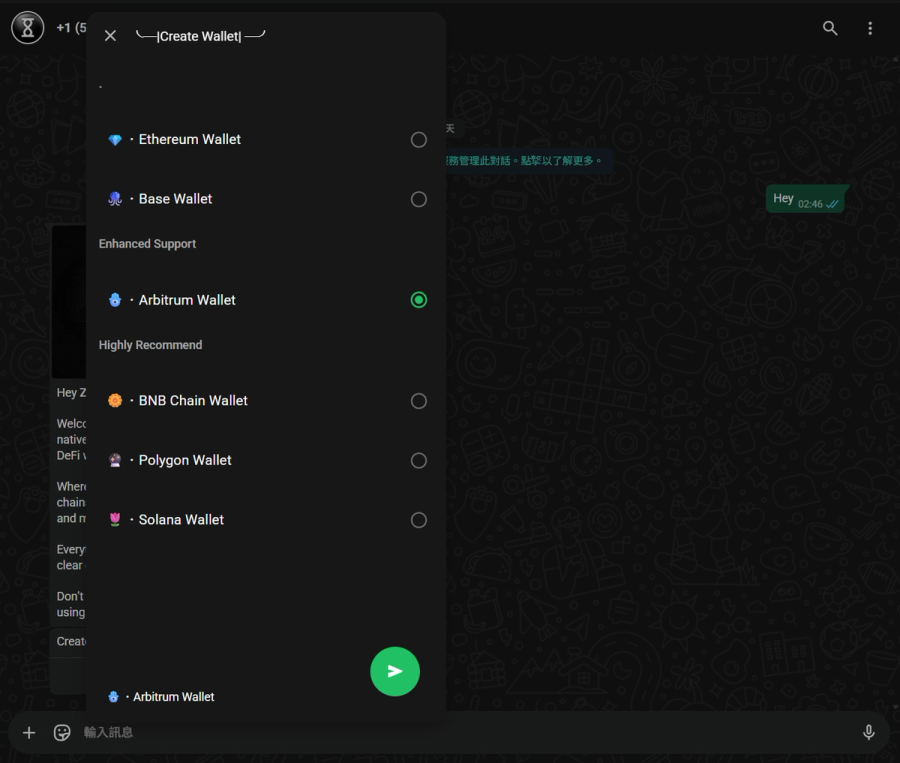Click the Solana Wallet label

tap(181, 520)
